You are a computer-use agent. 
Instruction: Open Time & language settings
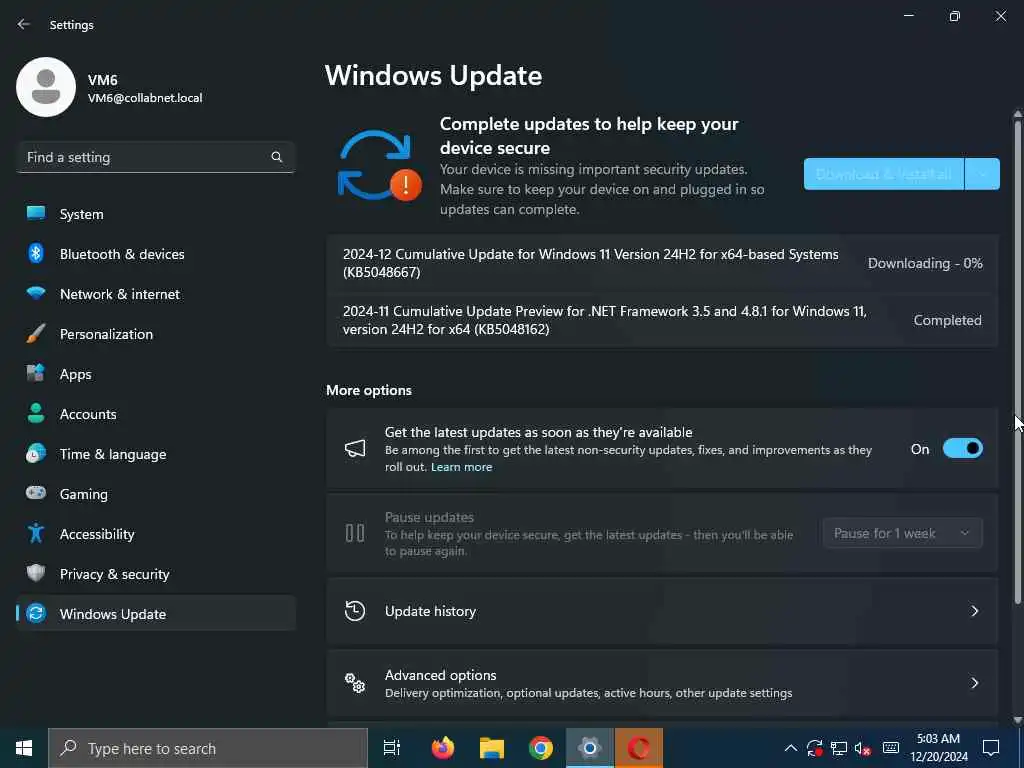pyautogui.click(x=156, y=454)
